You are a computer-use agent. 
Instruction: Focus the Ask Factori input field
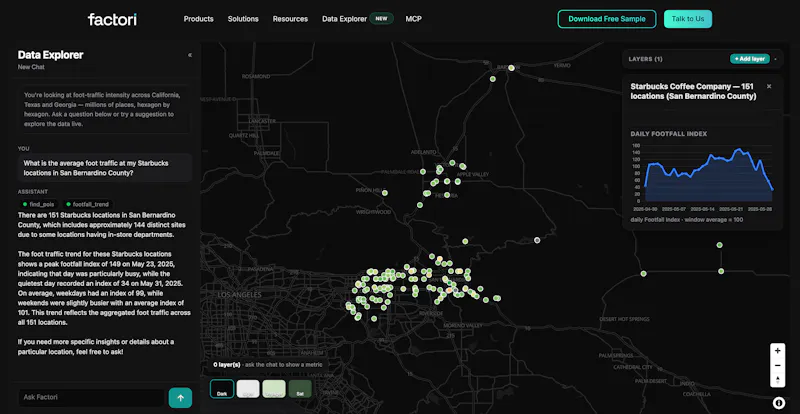pos(92,397)
